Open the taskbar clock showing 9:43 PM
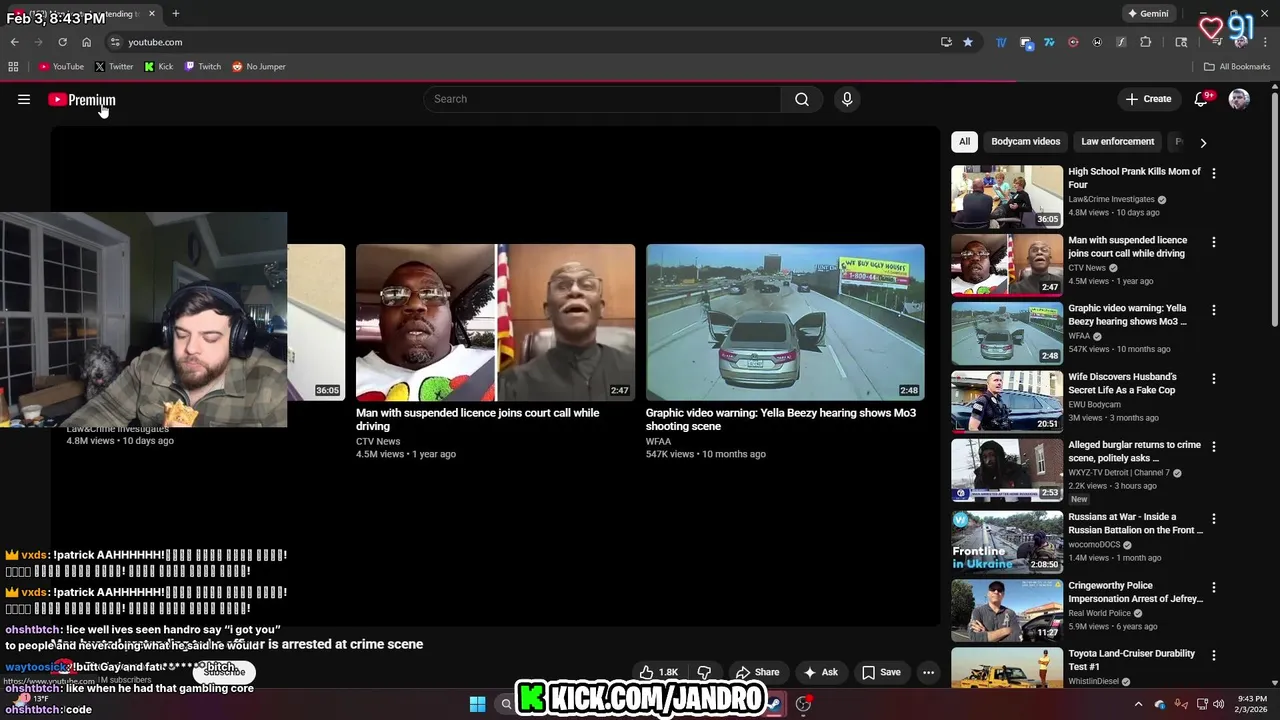Viewport: 1280px width, 720px height. 1252,704
